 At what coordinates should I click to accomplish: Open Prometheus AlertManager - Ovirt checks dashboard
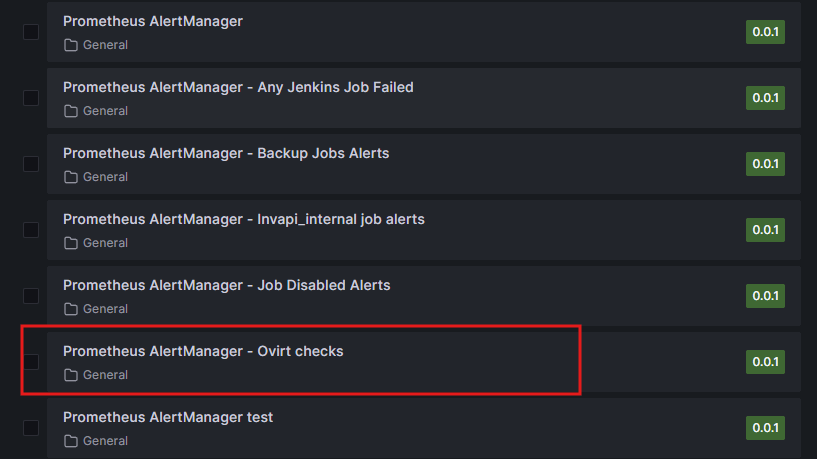[x=203, y=351]
